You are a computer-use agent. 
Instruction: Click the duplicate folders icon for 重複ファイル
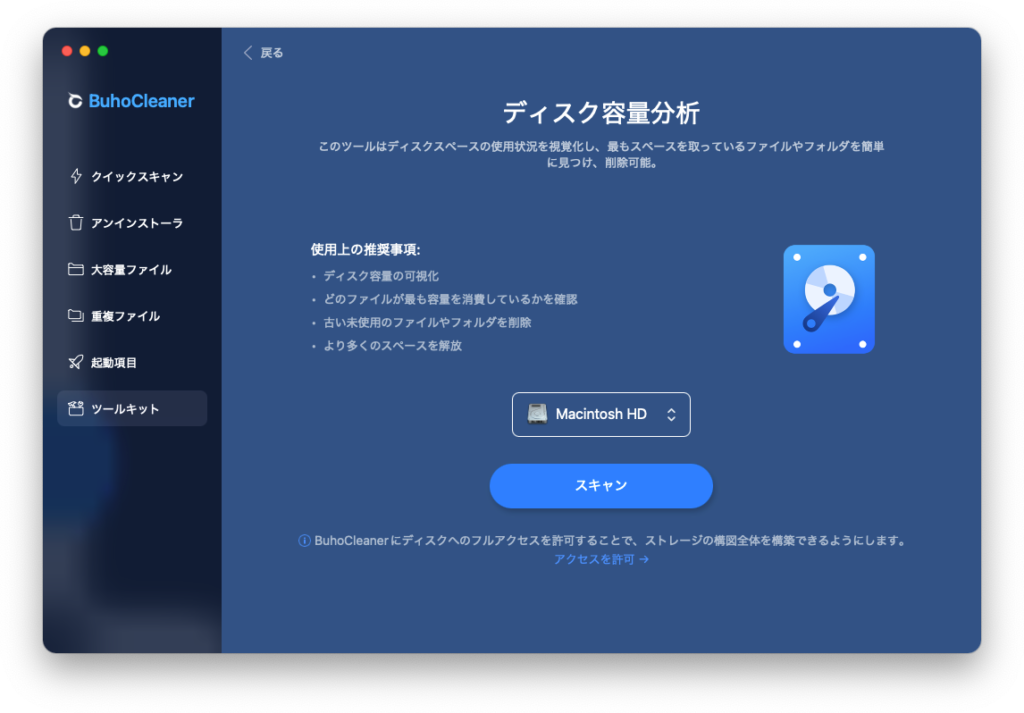click(x=76, y=316)
